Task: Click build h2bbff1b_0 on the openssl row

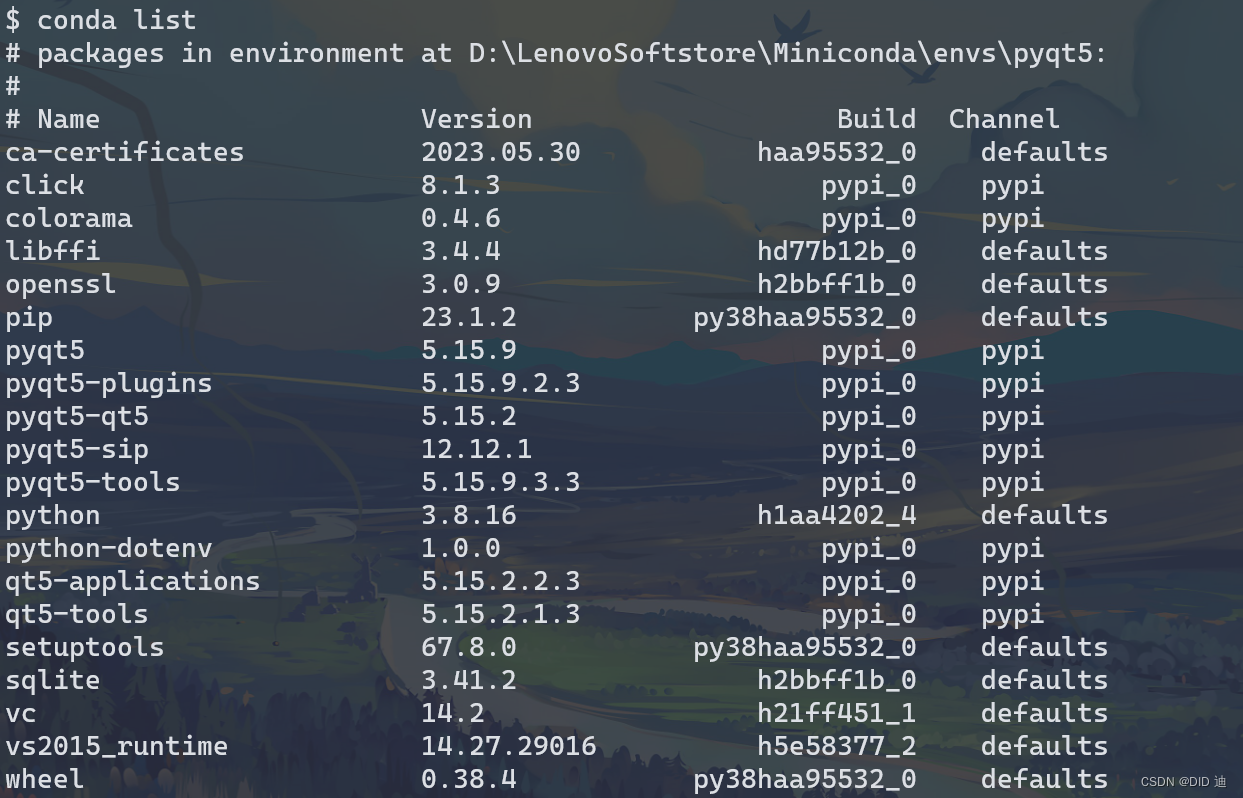Action: (x=837, y=283)
